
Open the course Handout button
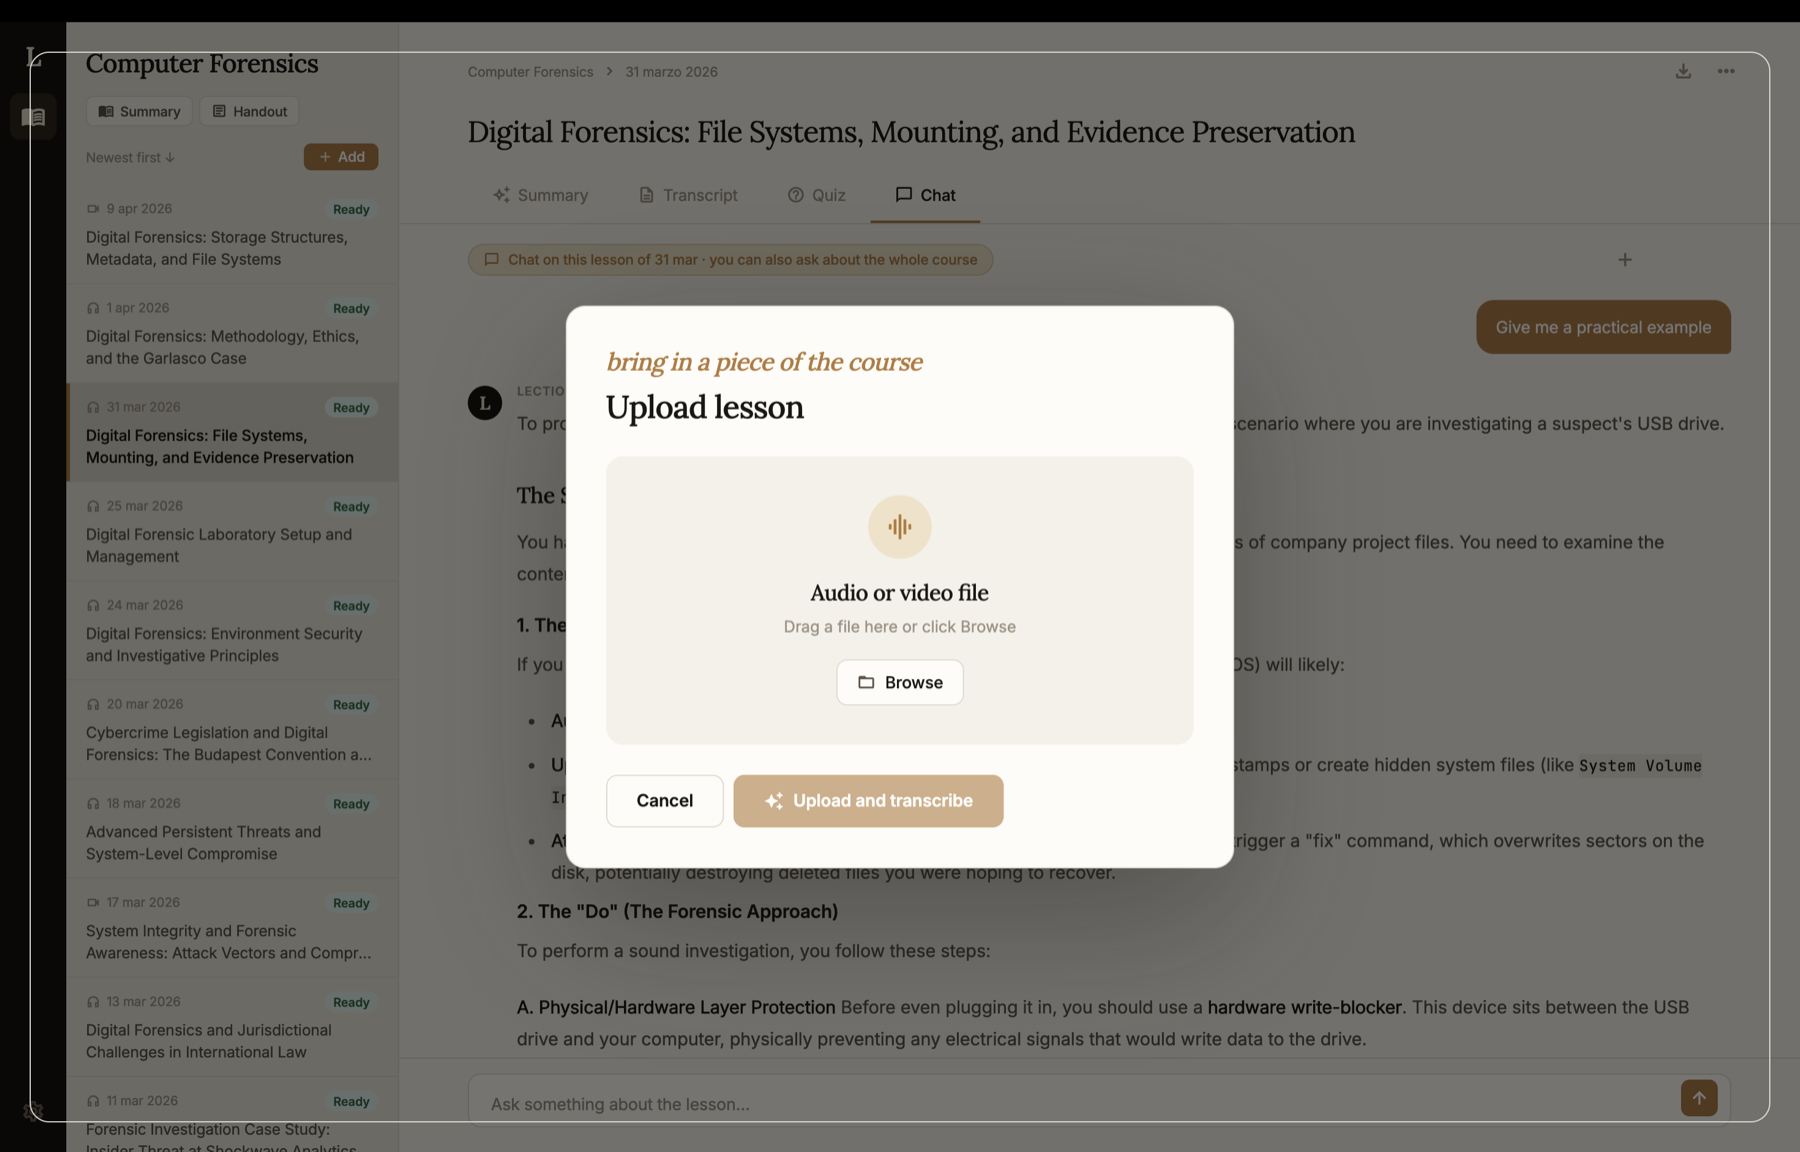pos(250,111)
